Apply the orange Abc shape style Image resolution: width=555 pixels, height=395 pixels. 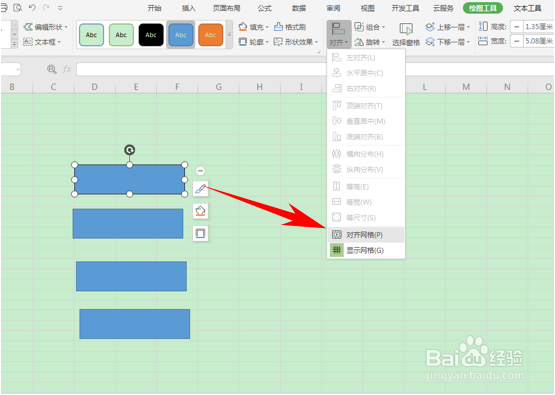211,35
